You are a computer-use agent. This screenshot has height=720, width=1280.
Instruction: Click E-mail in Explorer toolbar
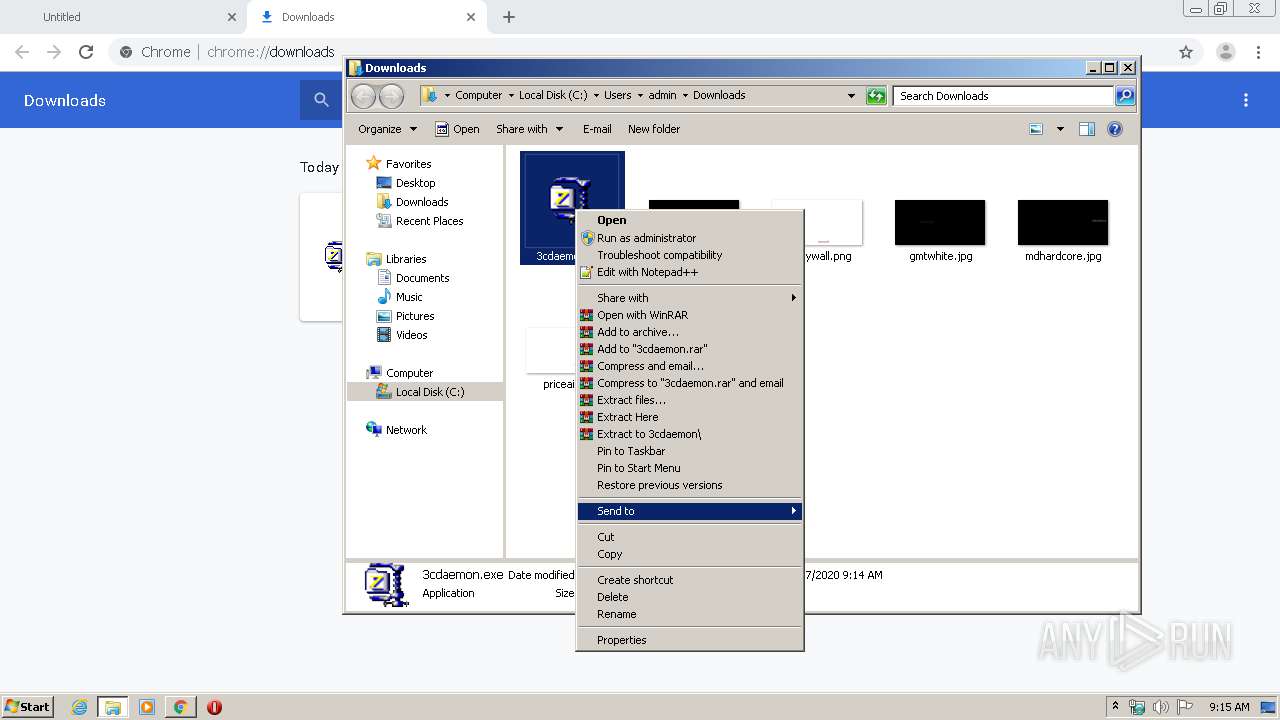click(597, 129)
